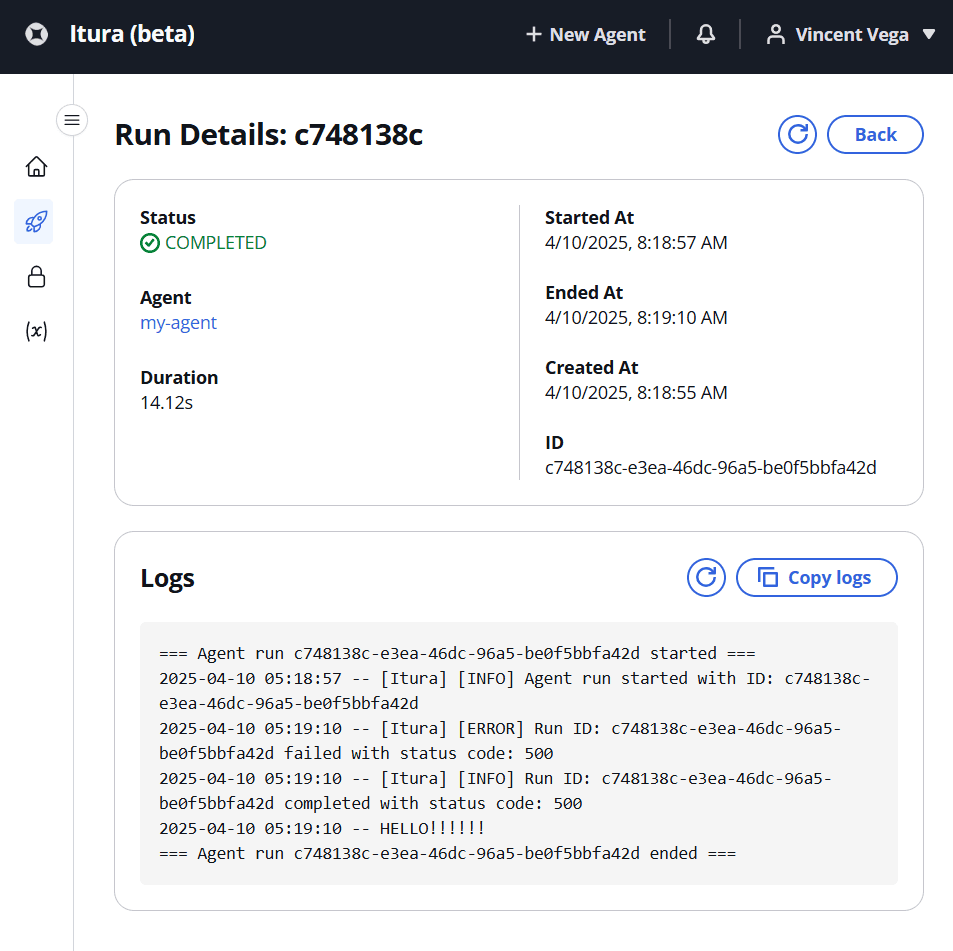Select the COMPLETED status text
The image size is (953, 951).
pyautogui.click(x=216, y=243)
